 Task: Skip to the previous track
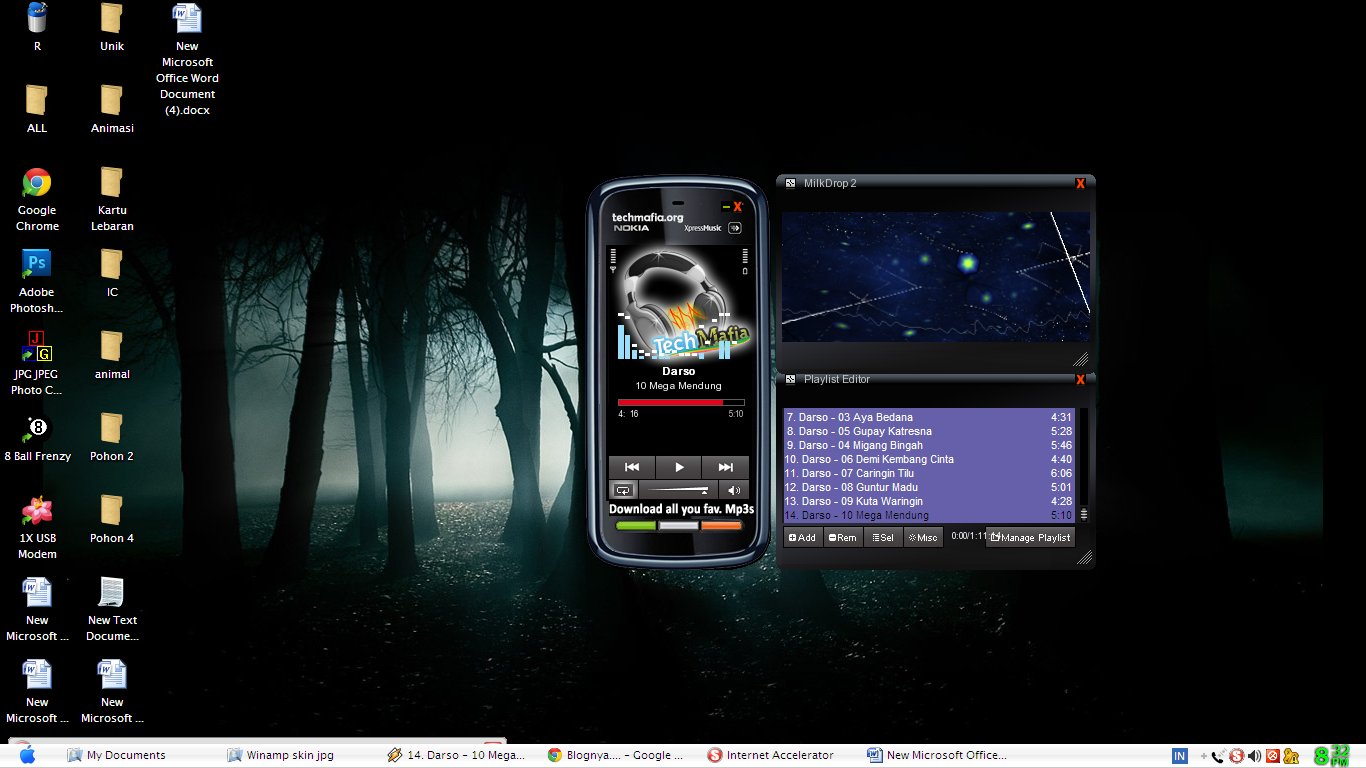click(x=631, y=467)
